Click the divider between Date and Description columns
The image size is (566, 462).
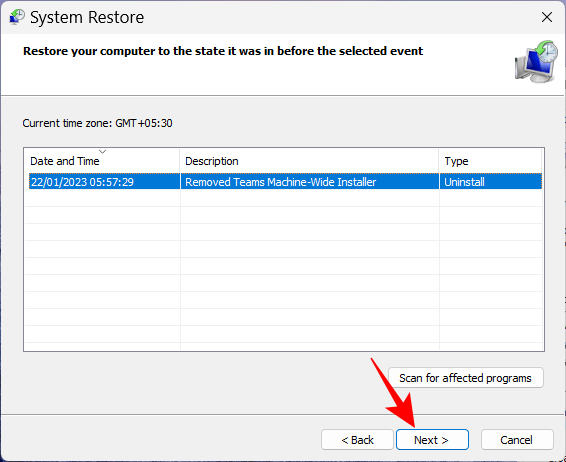[179, 161]
